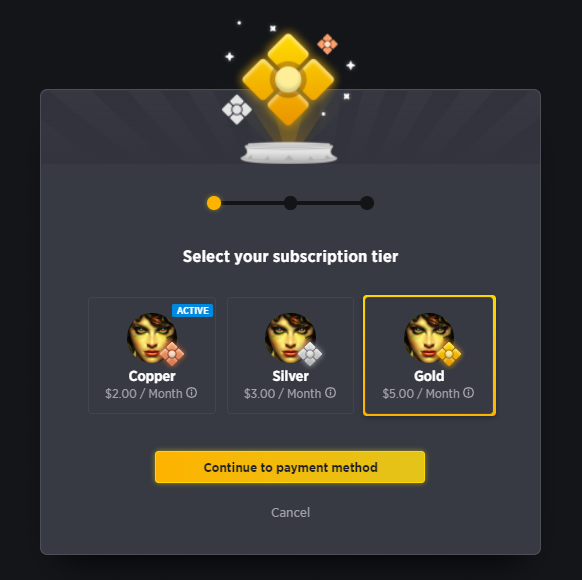This screenshot has height=580, width=582.
Task: Select the Copper subscription tier card
Action: click(152, 355)
